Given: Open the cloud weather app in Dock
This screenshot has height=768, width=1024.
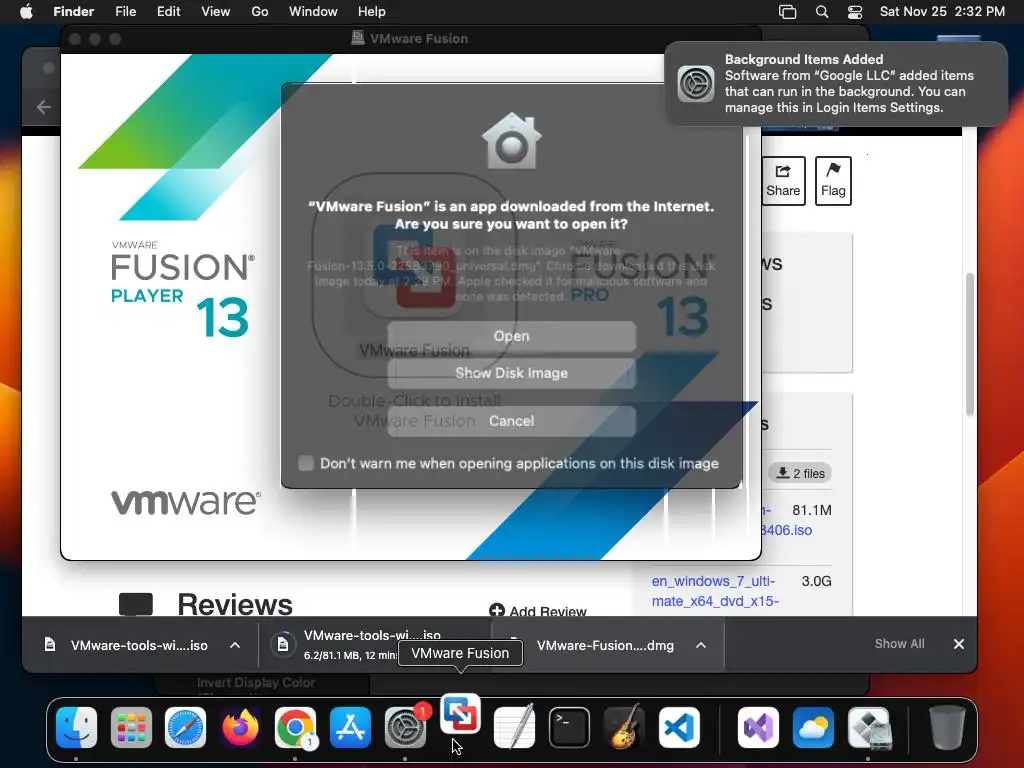Looking at the screenshot, I should 813,728.
